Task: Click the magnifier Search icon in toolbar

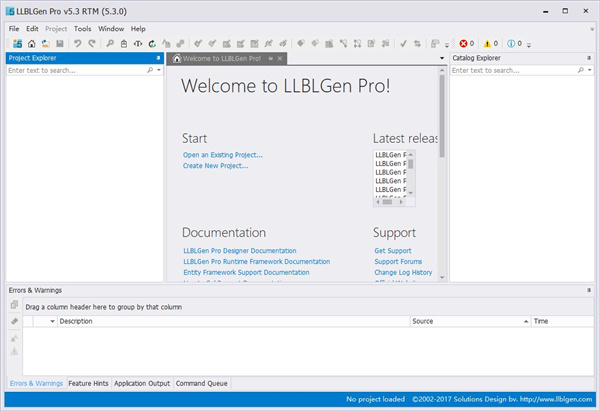Action: [x=110, y=44]
